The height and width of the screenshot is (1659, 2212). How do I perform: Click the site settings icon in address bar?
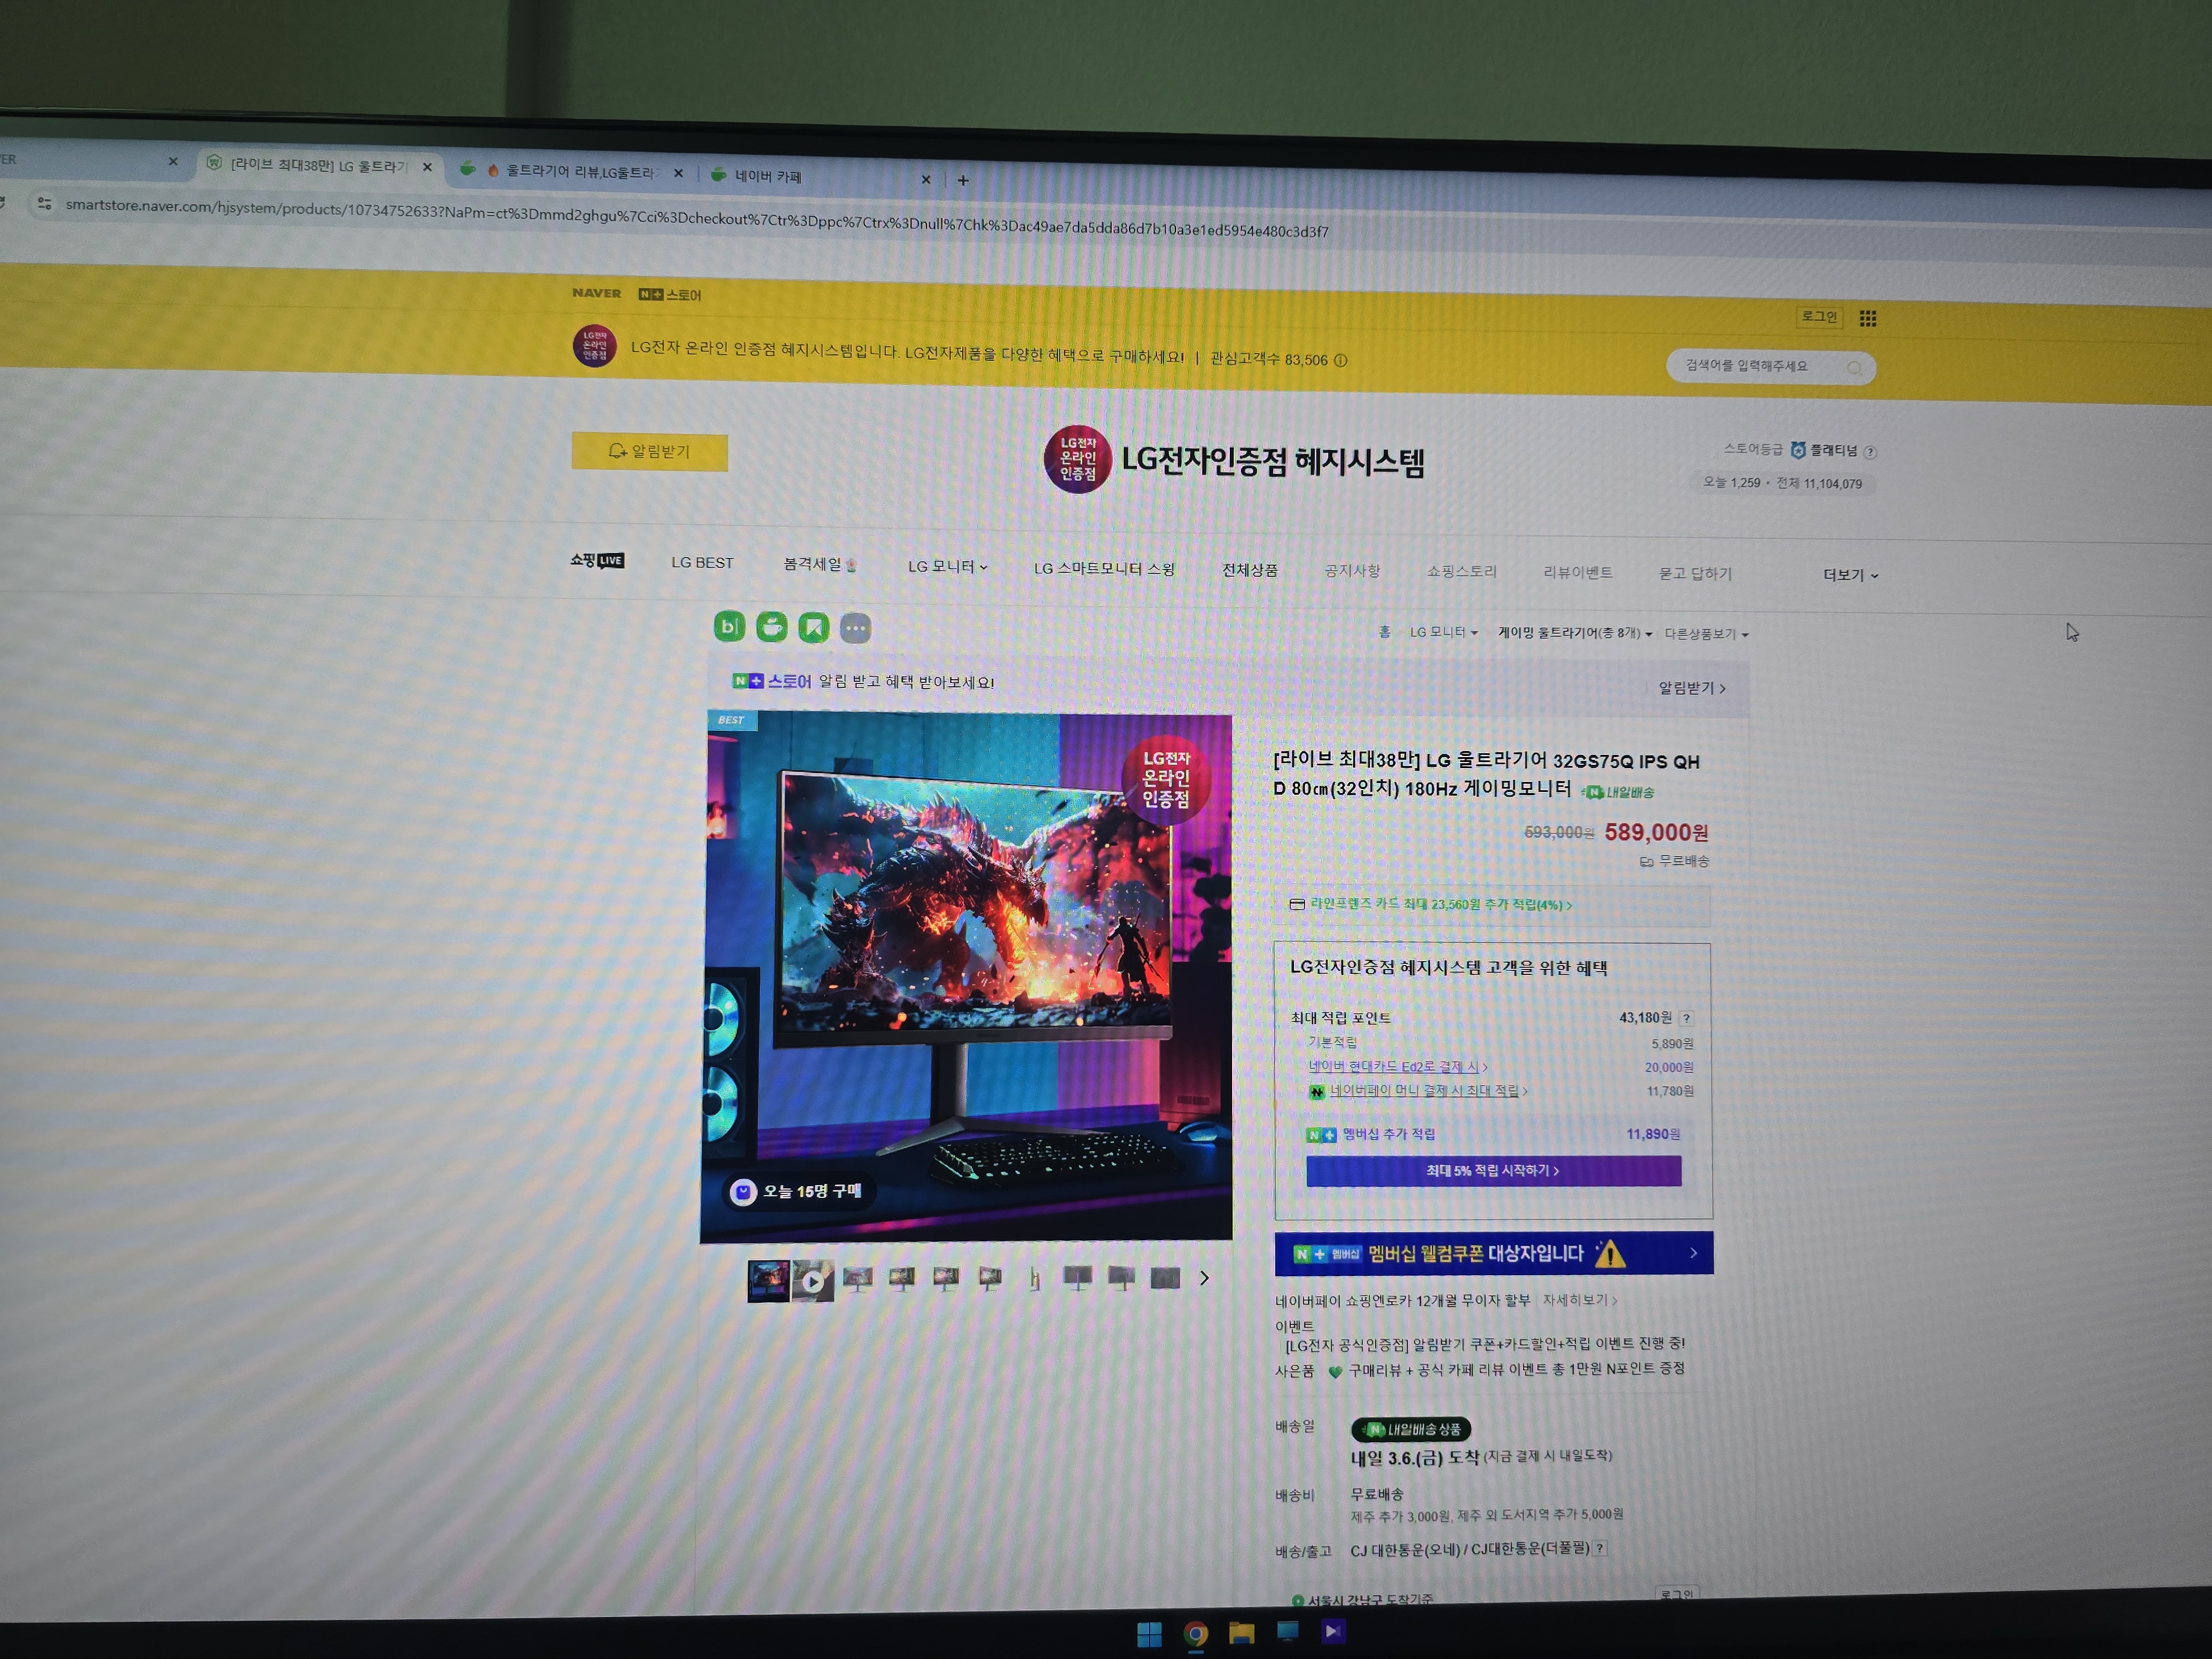tap(44, 204)
